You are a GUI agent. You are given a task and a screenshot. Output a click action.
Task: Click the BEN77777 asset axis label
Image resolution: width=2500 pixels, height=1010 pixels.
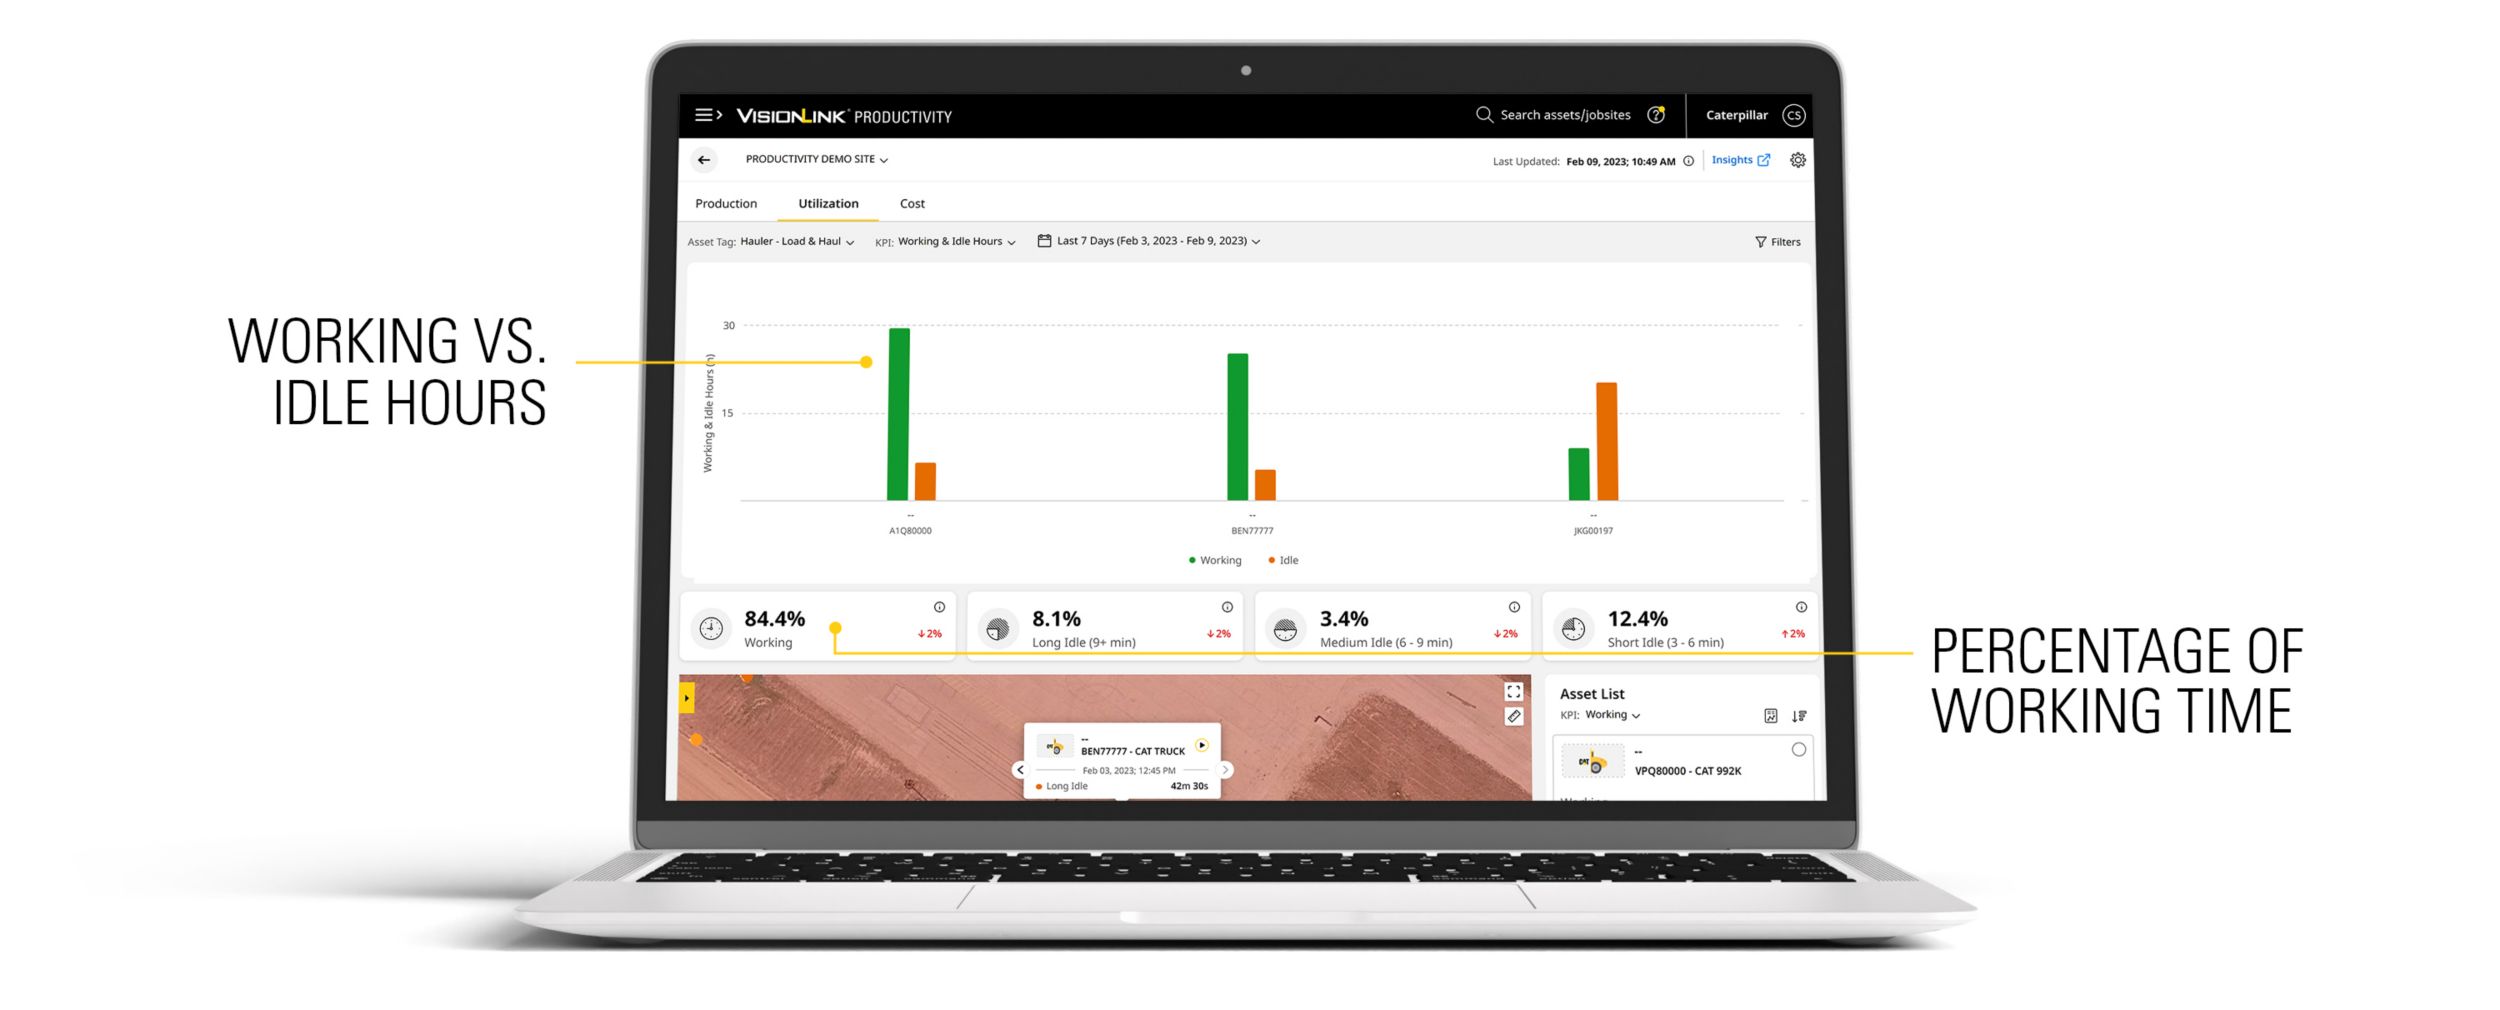[x=1252, y=531]
